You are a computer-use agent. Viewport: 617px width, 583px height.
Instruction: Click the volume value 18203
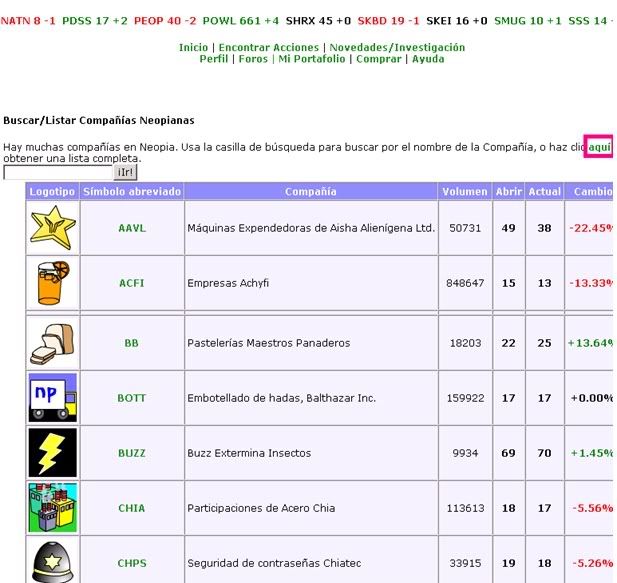coord(465,343)
